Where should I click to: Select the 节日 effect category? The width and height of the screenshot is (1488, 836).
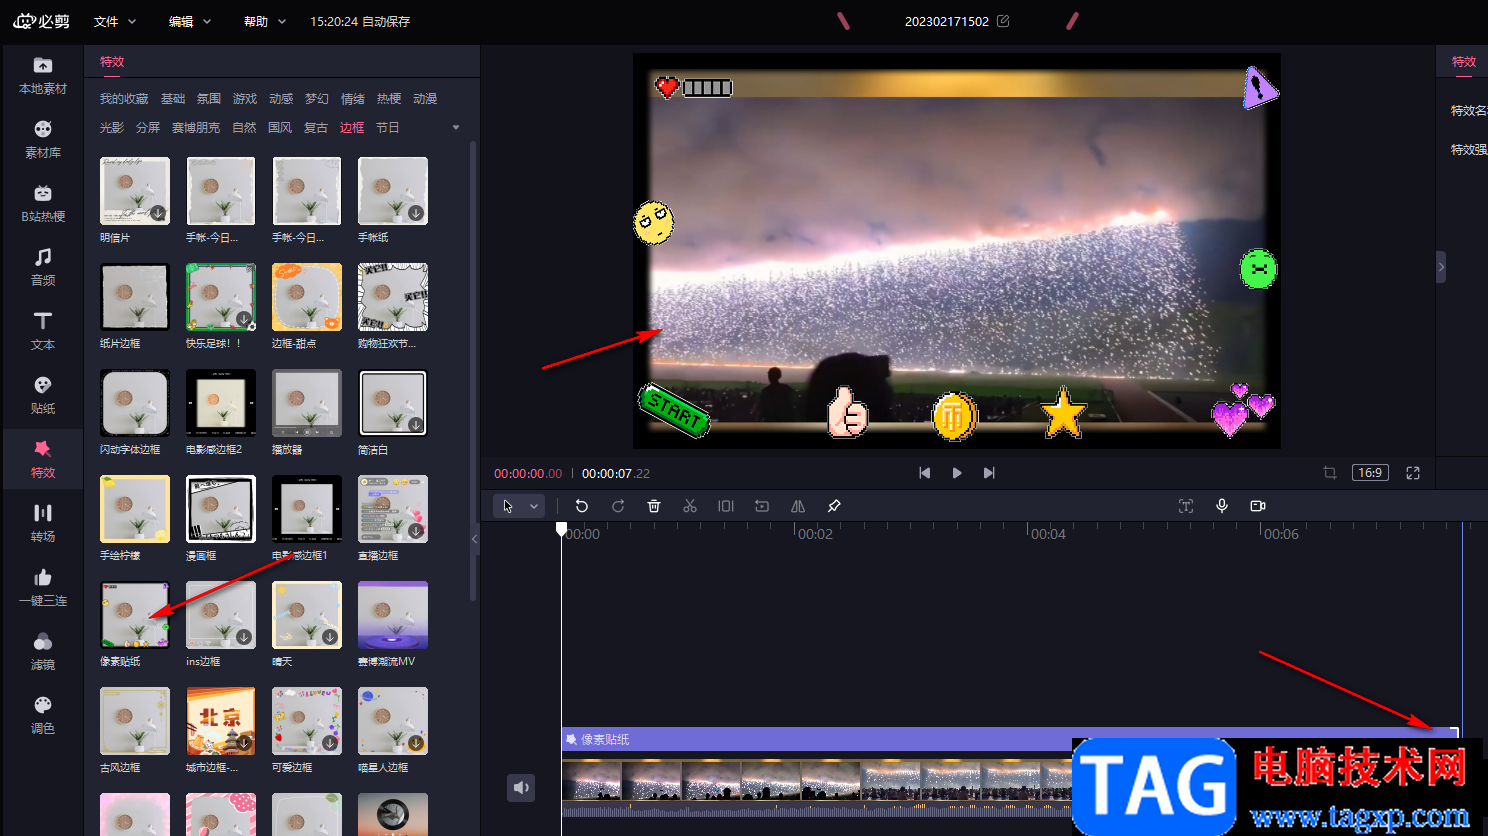[388, 128]
